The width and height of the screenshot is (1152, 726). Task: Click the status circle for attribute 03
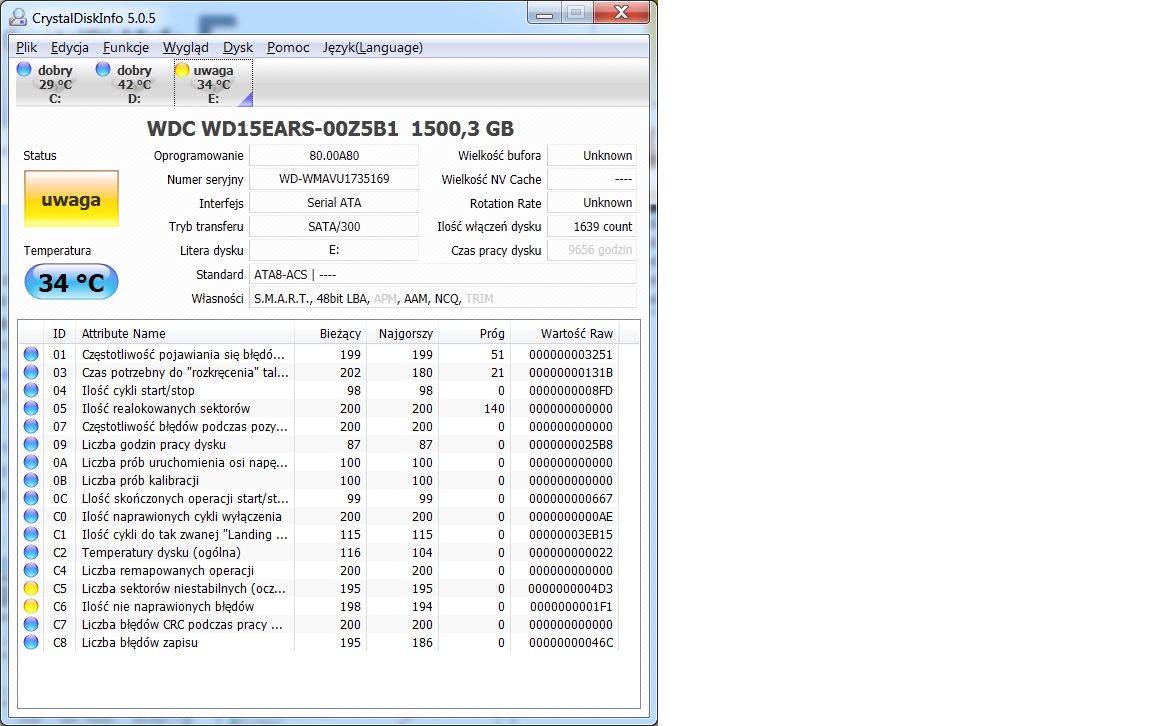(x=31, y=373)
